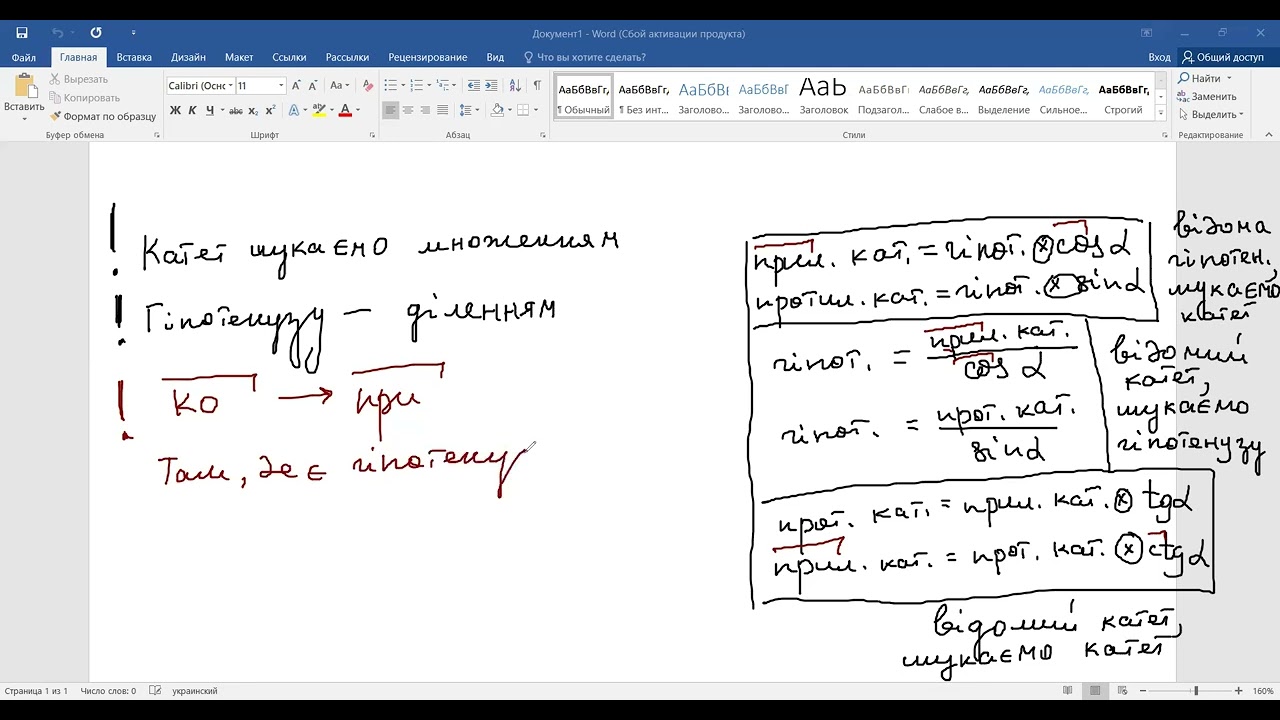The height and width of the screenshot is (720, 1280).
Task: Expand the styles gallery more arrow
Action: pos(1162,112)
